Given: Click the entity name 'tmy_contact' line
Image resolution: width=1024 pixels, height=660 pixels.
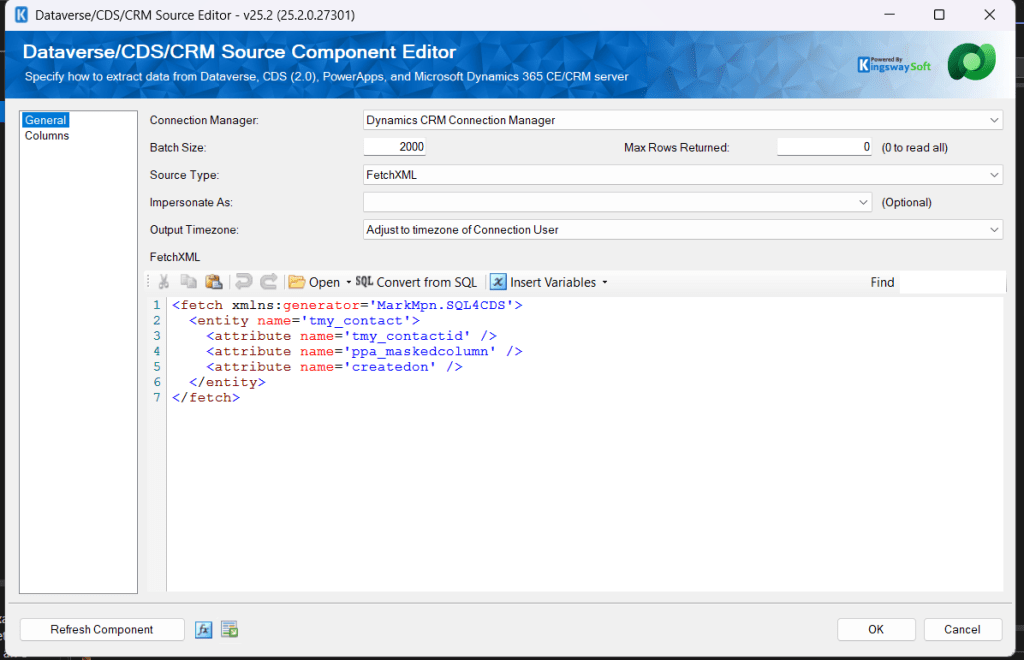Looking at the screenshot, I should [304, 321].
